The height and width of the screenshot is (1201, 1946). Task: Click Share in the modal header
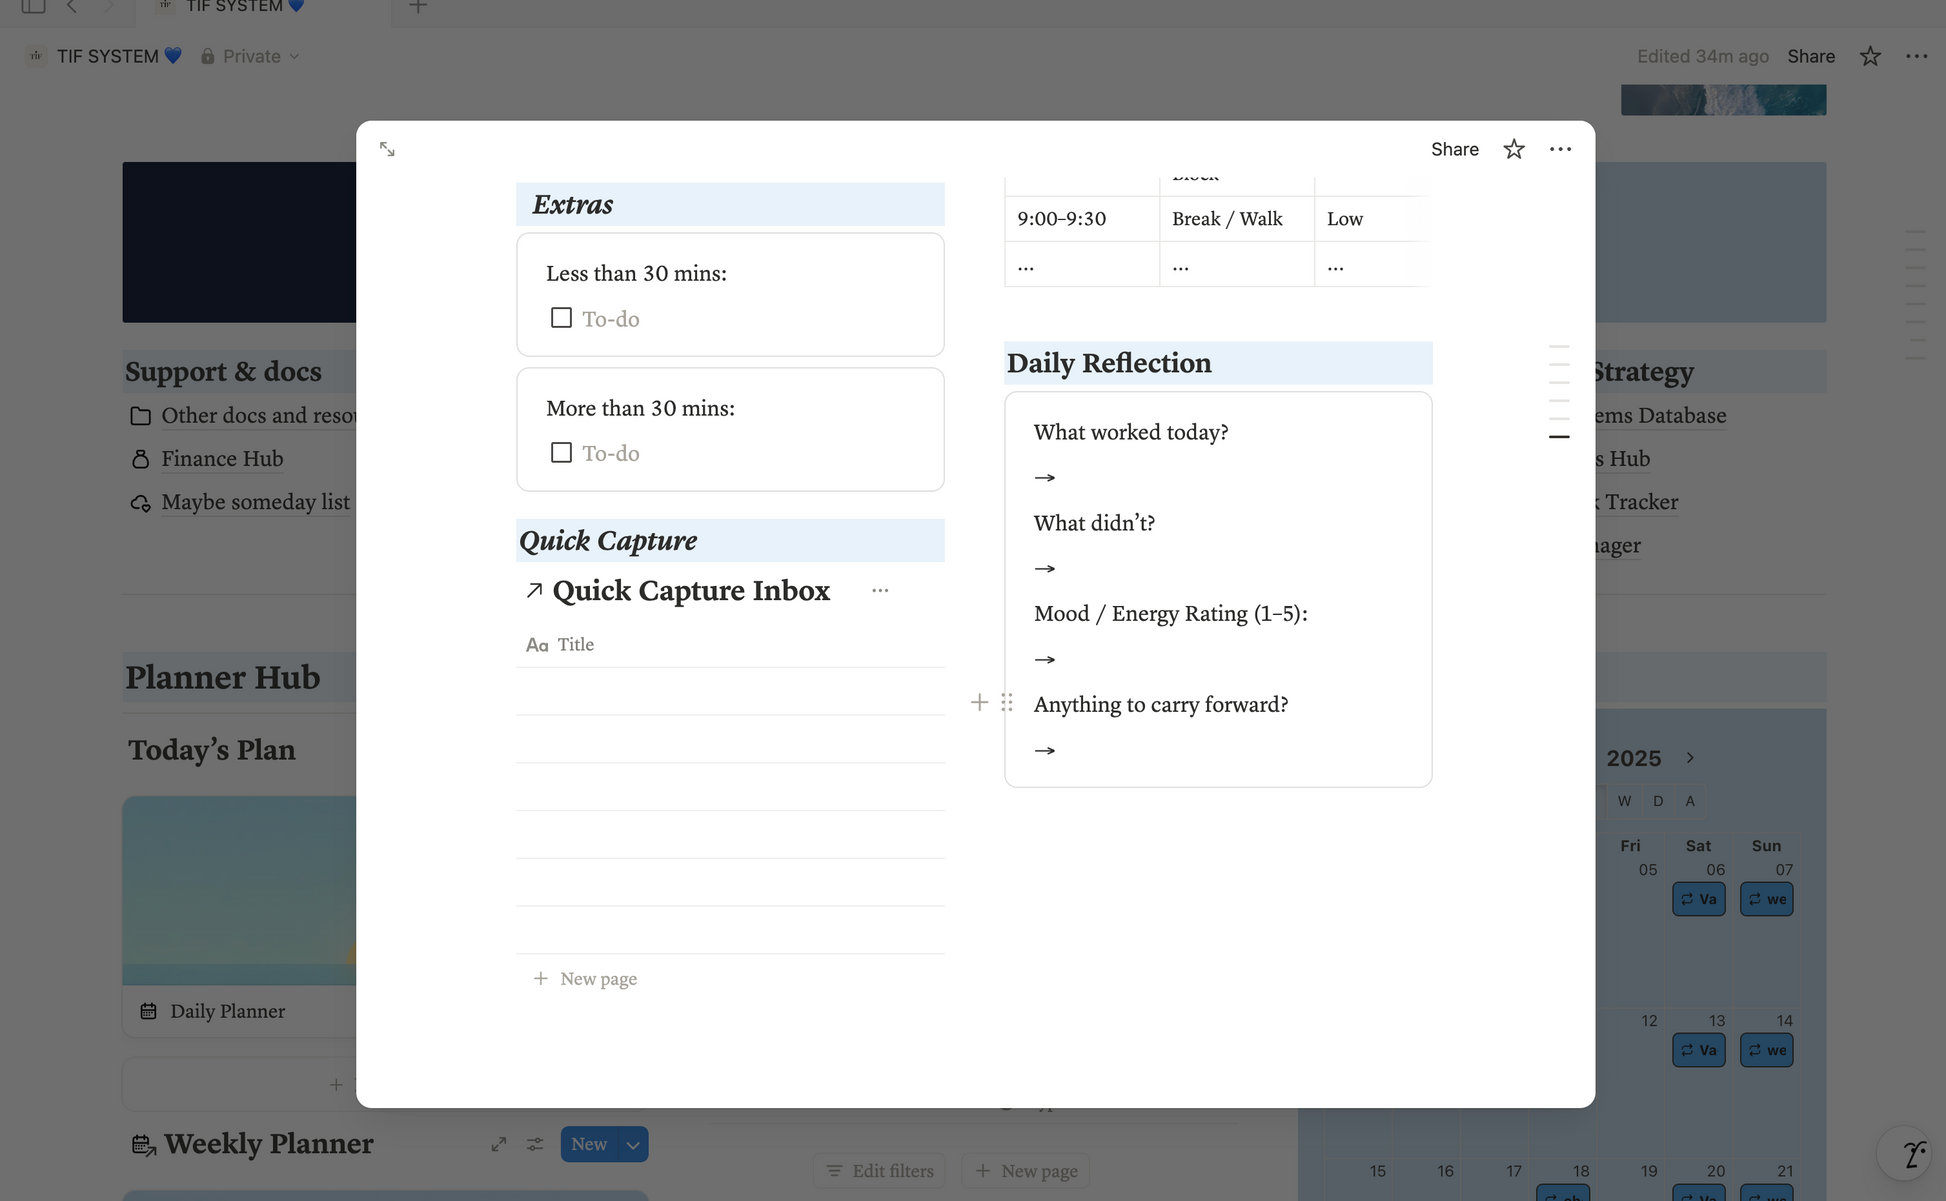pyautogui.click(x=1454, y=149)
